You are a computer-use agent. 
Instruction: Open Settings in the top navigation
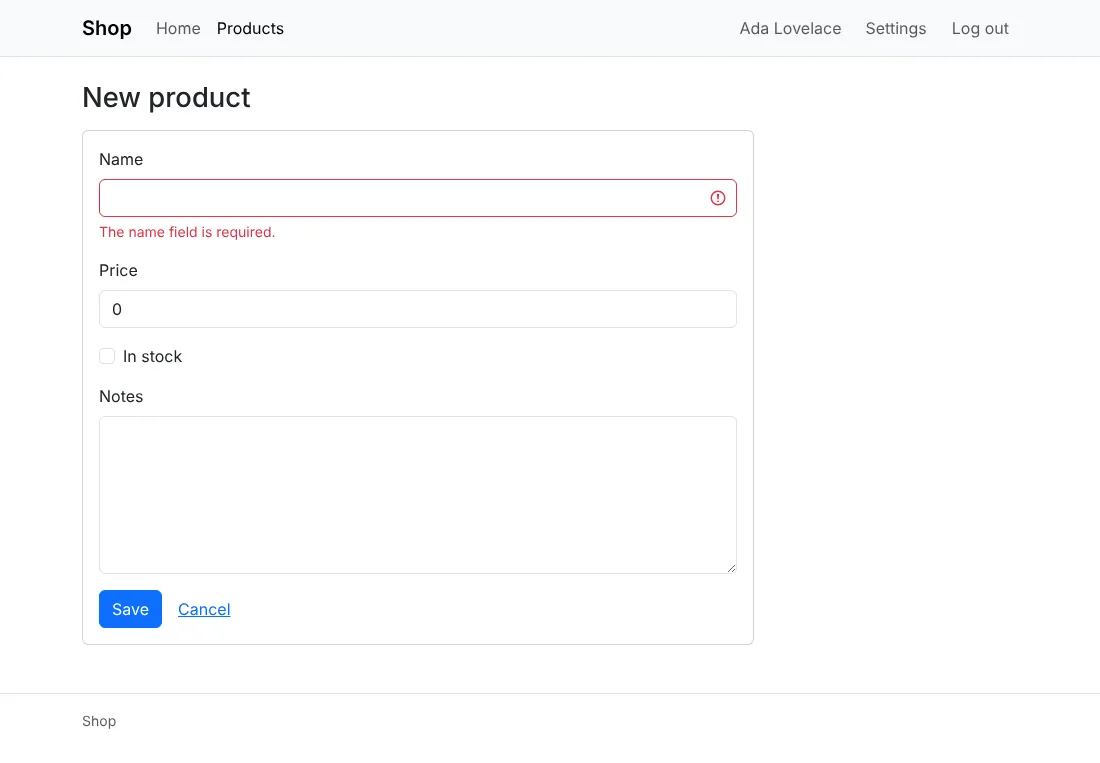tap(896, 28)
